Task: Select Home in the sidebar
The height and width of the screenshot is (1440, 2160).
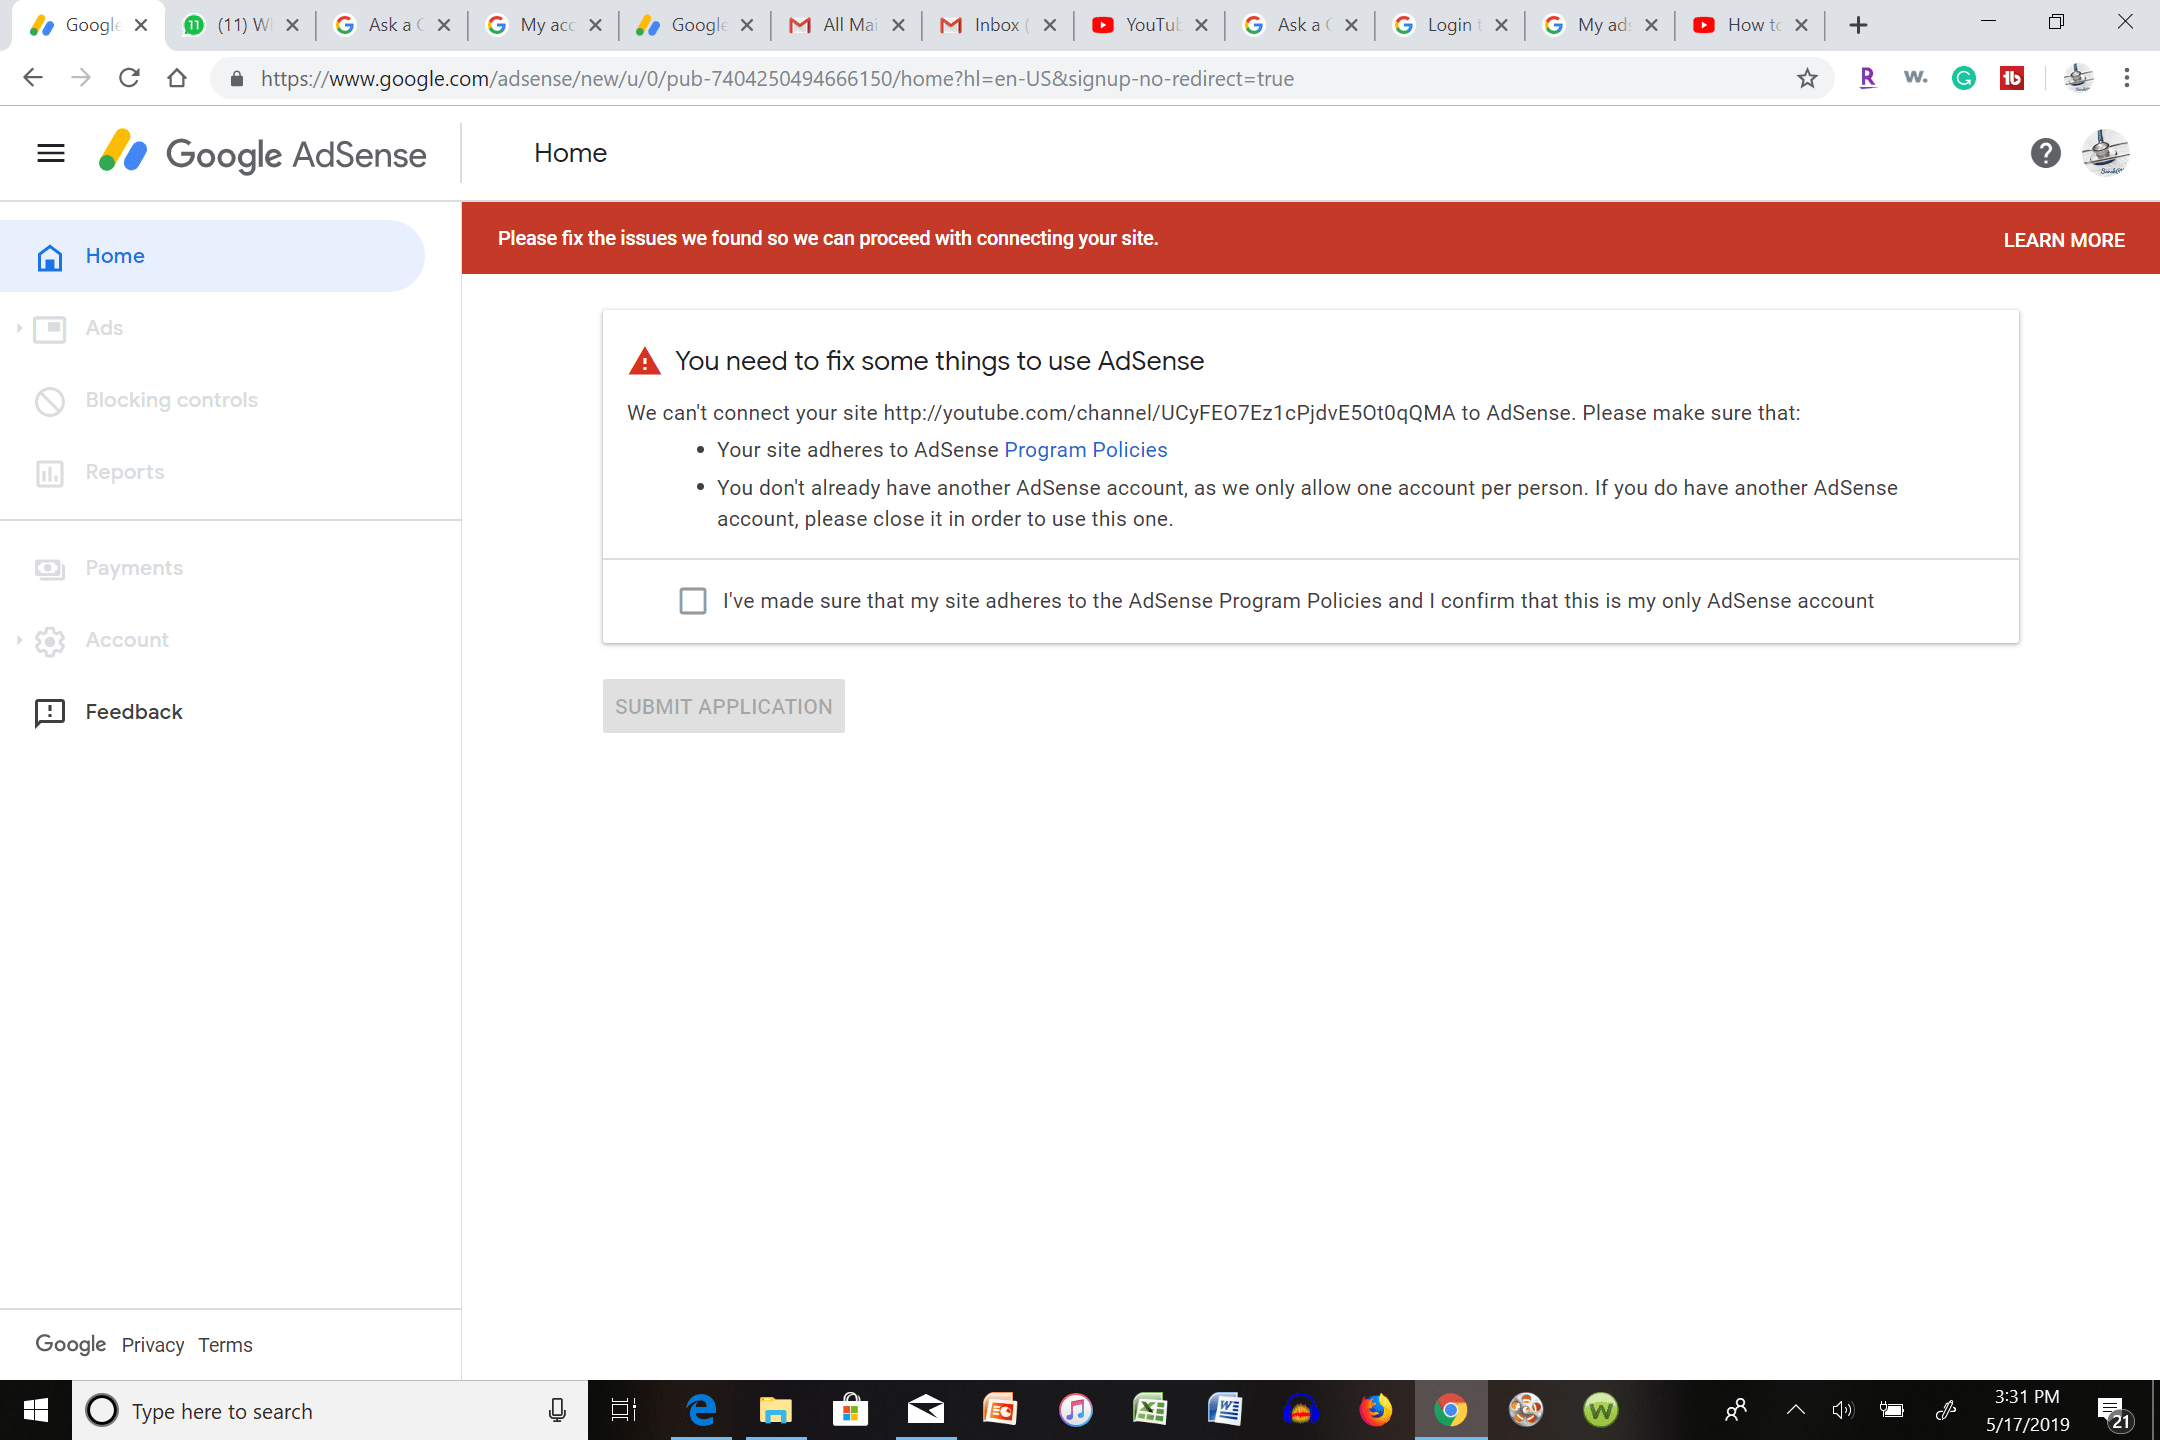Action: pos(114,256)
